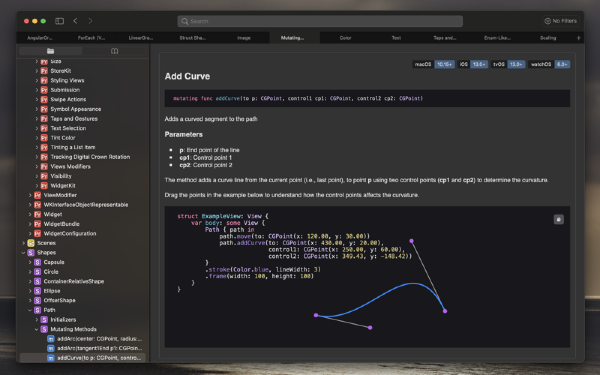This screenshot has height=375, width=600.
Task: Expand the Capsule shape item
Action: (x=30, y=262)
